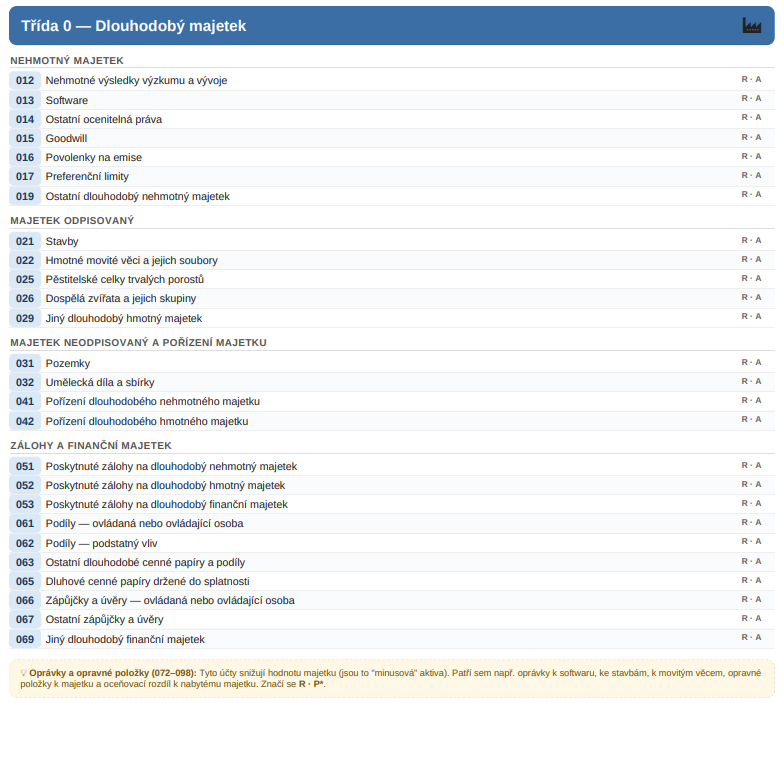Screen dimensions: 784x759
Task: Click account code badge 042
Action: click(25, 422)
